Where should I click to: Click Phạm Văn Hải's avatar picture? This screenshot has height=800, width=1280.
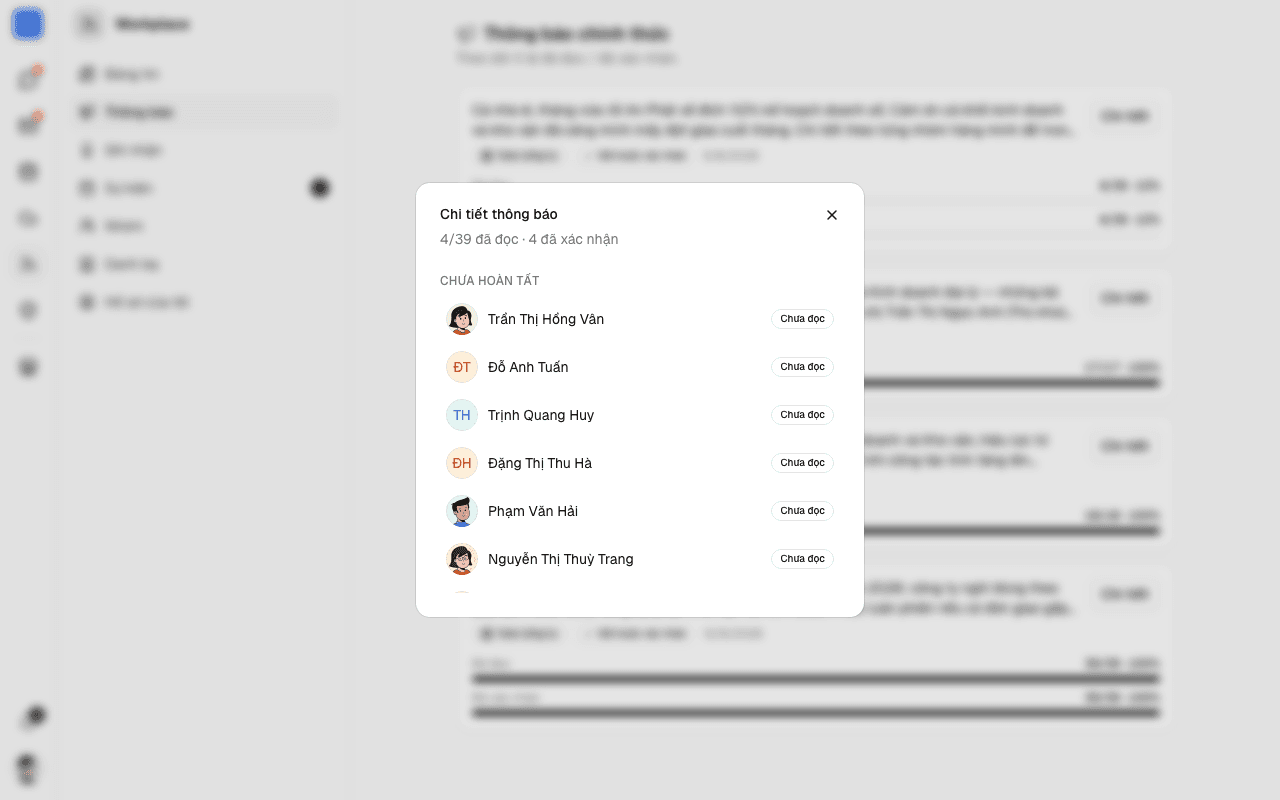click(x=462, y=511)
